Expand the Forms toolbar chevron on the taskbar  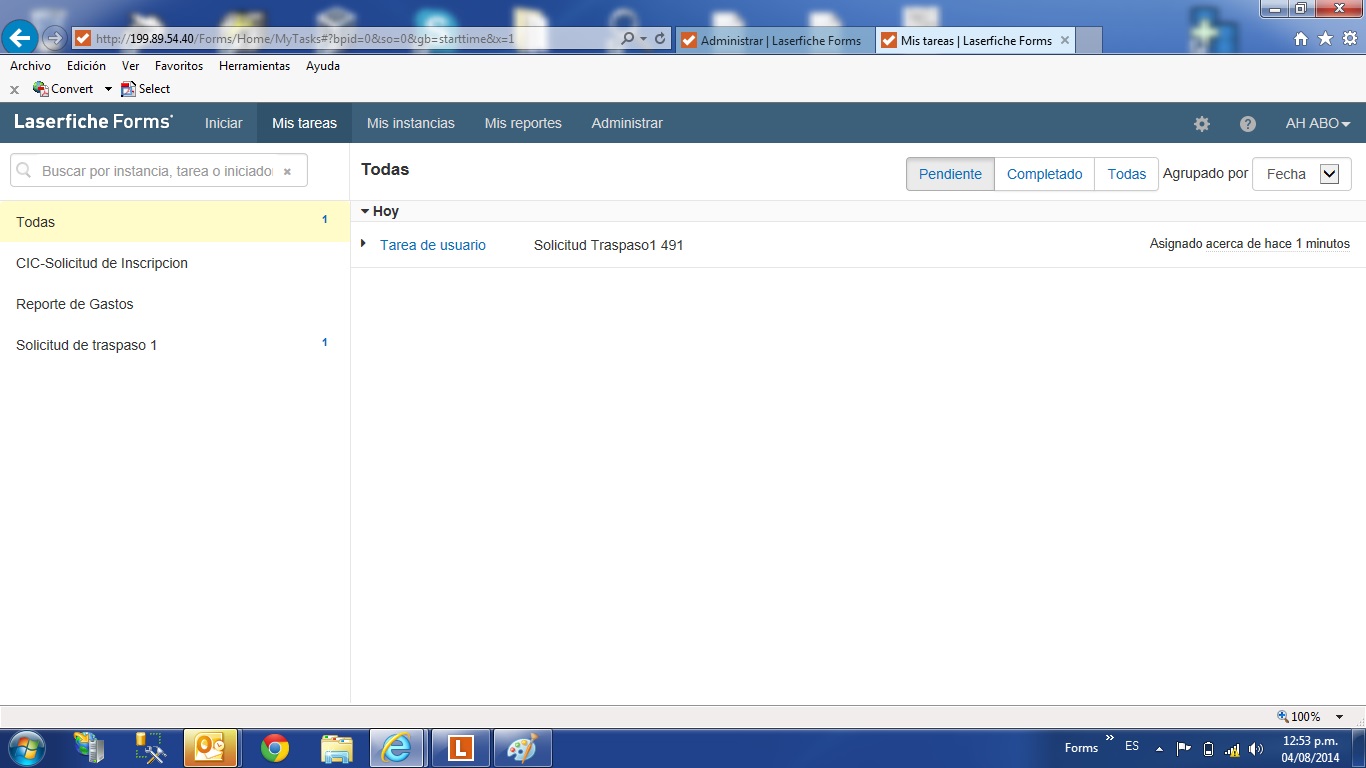[x=1109, y=740]
